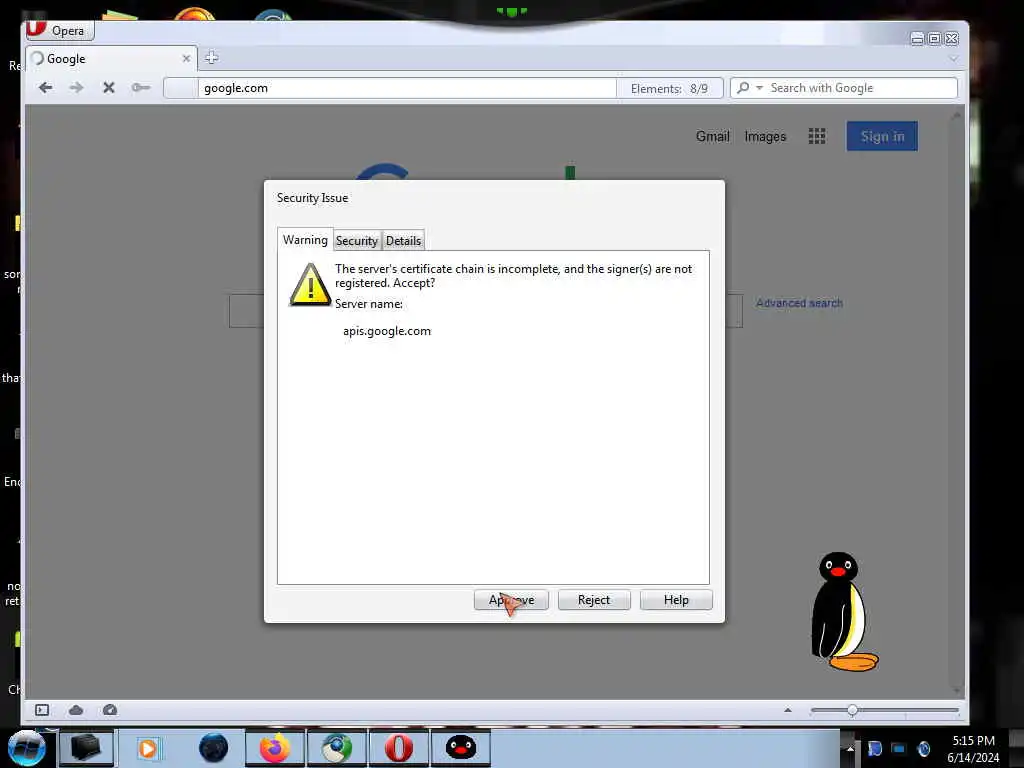This screenshot has width=1024, height=768.
Task: Open the Windows Start menu
Action: pyautogui.click(x=27, y=748)
